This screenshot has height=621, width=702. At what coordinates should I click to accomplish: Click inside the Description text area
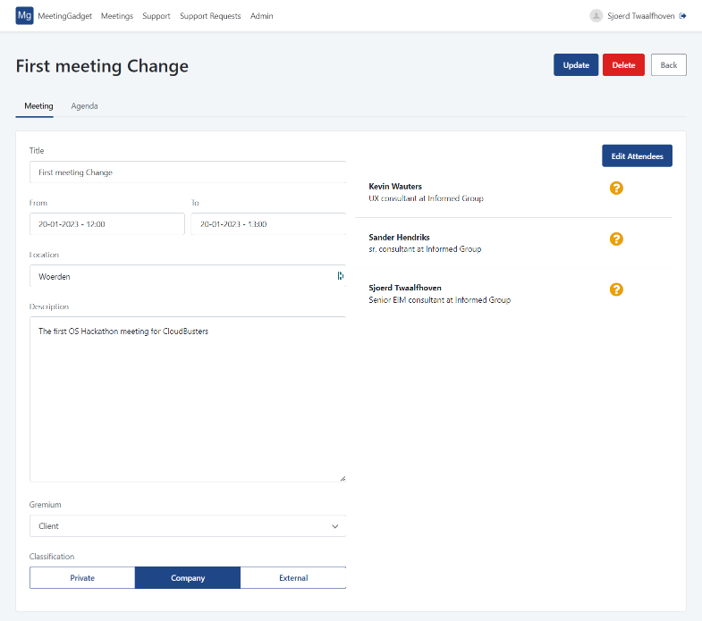point(187,400)
